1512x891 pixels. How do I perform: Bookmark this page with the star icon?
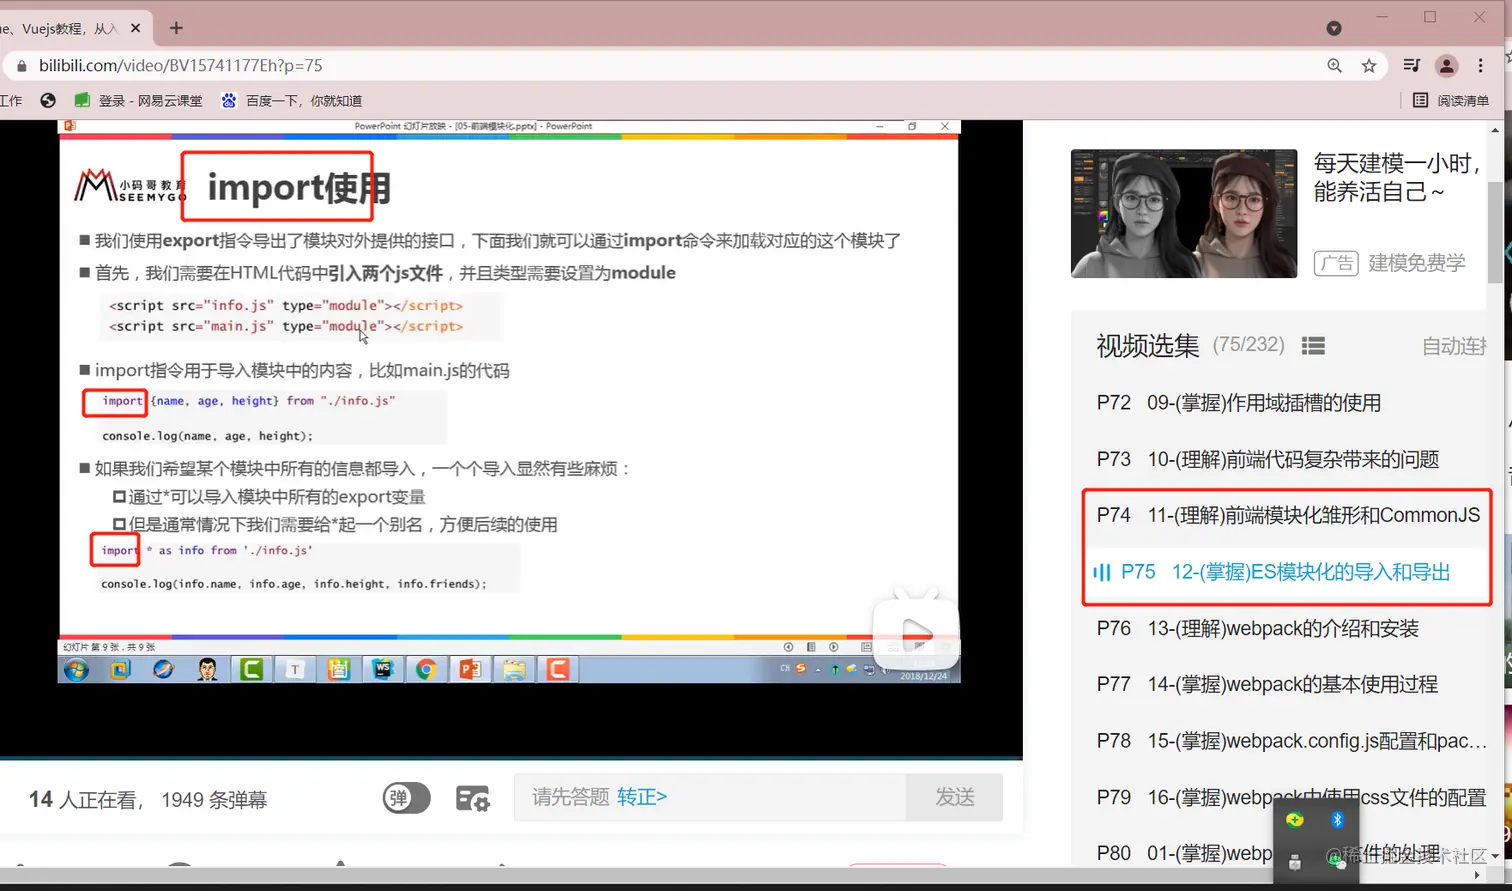(1369, 66)
